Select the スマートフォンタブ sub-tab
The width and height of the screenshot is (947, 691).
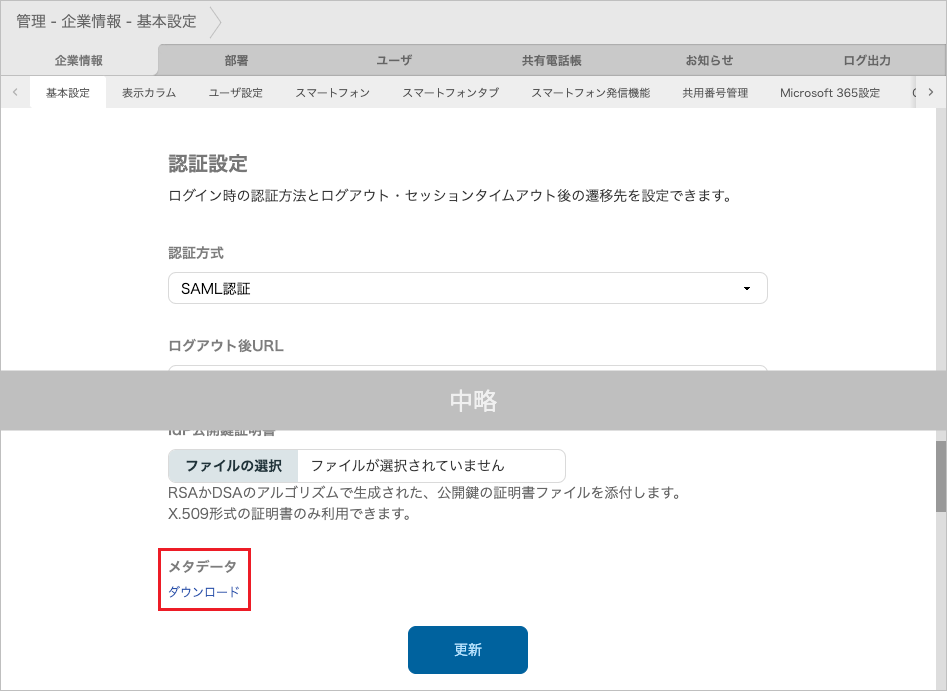451,93
